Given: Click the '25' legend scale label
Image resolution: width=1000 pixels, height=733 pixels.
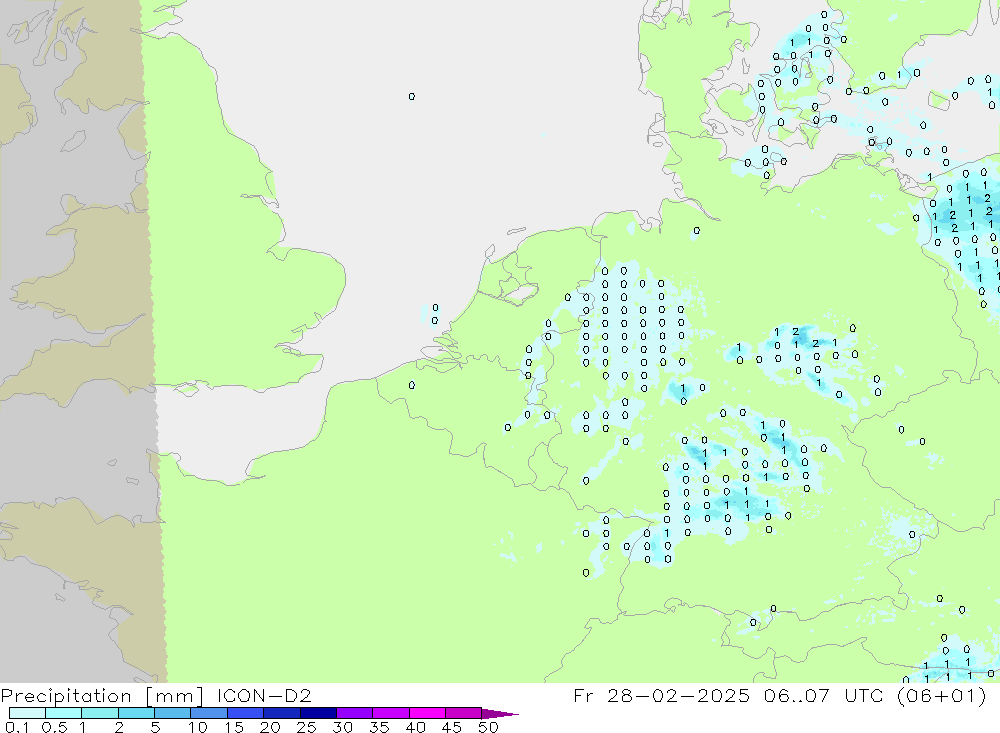Looking at the screenshot, I should [307, 727].
